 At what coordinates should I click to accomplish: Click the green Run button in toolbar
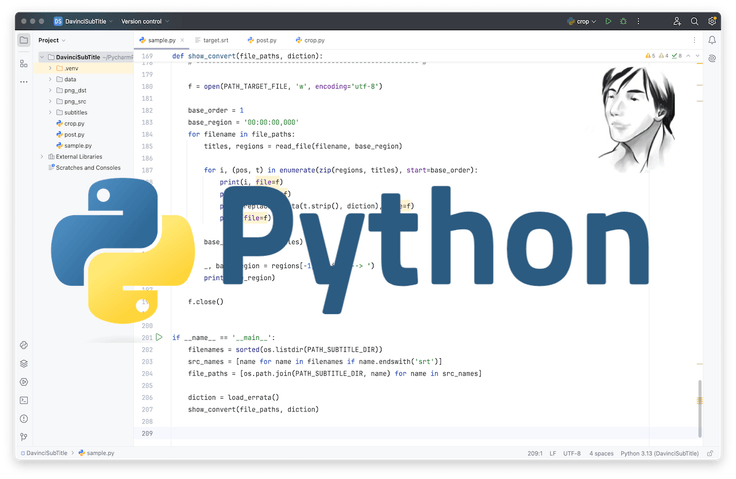608,20
